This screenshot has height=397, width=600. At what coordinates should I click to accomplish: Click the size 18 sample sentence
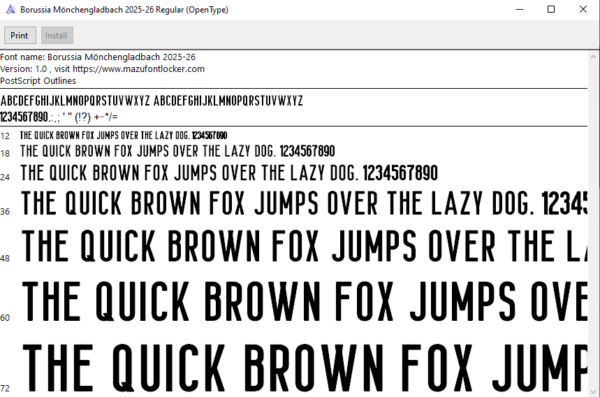click(x=178, y=151)
